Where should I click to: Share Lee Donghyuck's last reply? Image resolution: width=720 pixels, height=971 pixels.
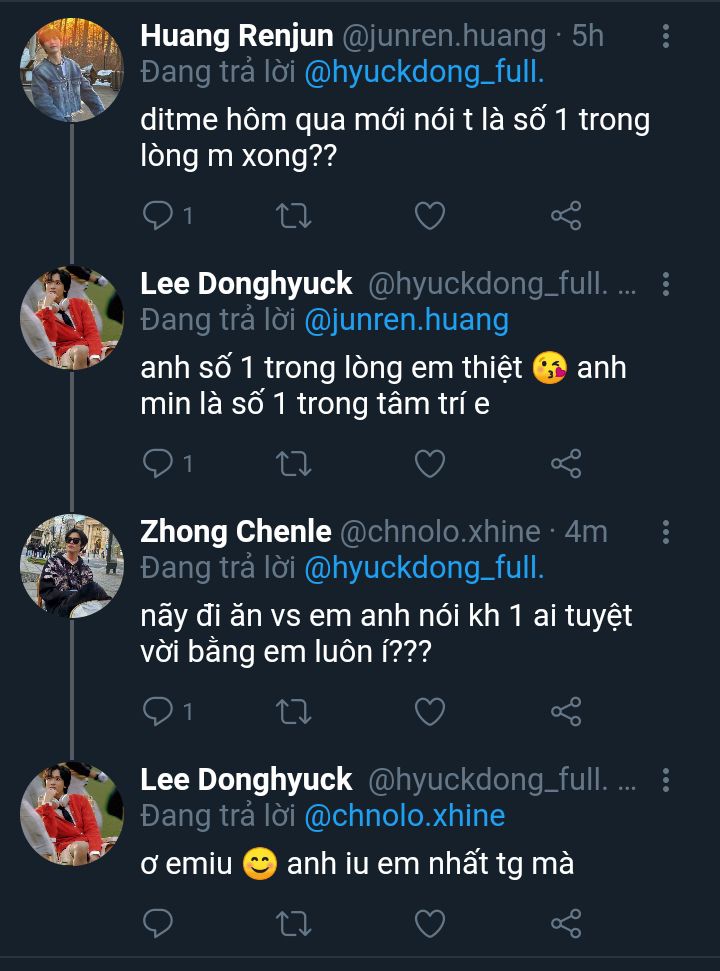[566, 921]
